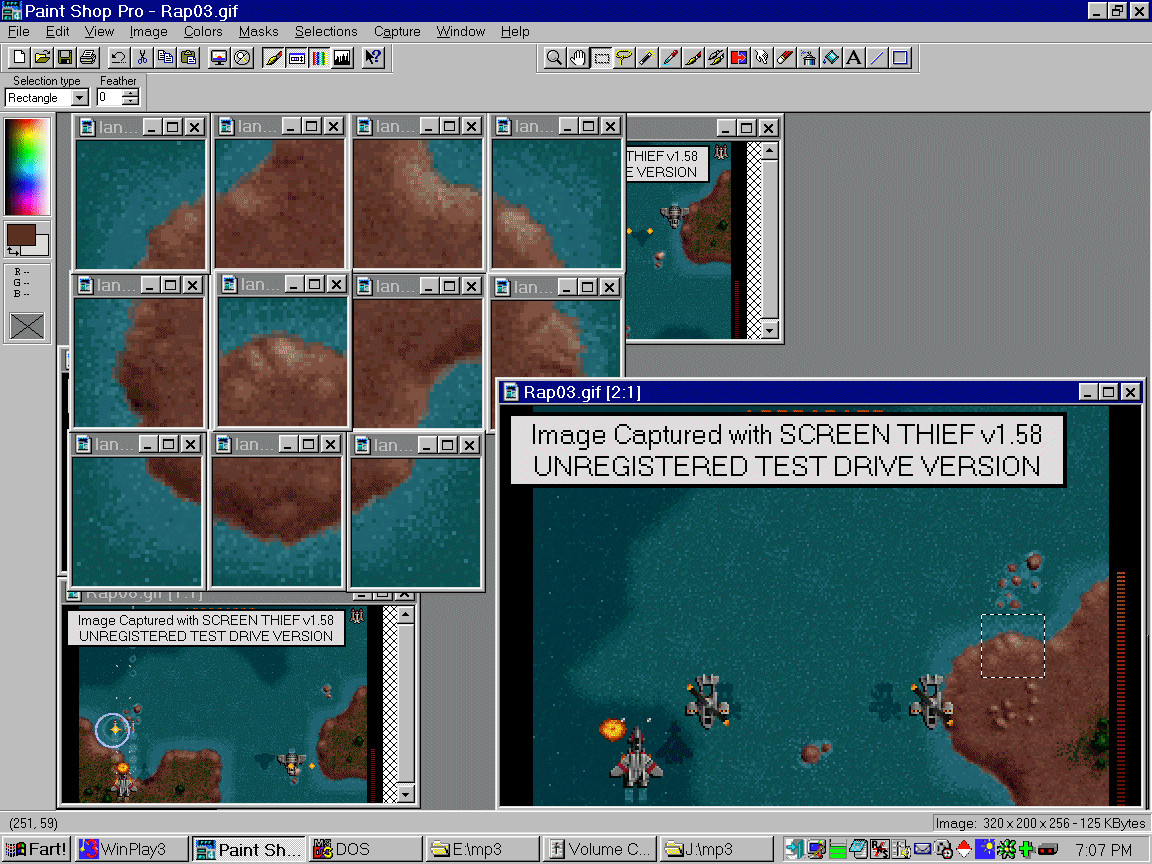The height and width of the screenshot is (864, 1152).
Task: Select the Airbrush spray can tool
Action: coord(807,58)
